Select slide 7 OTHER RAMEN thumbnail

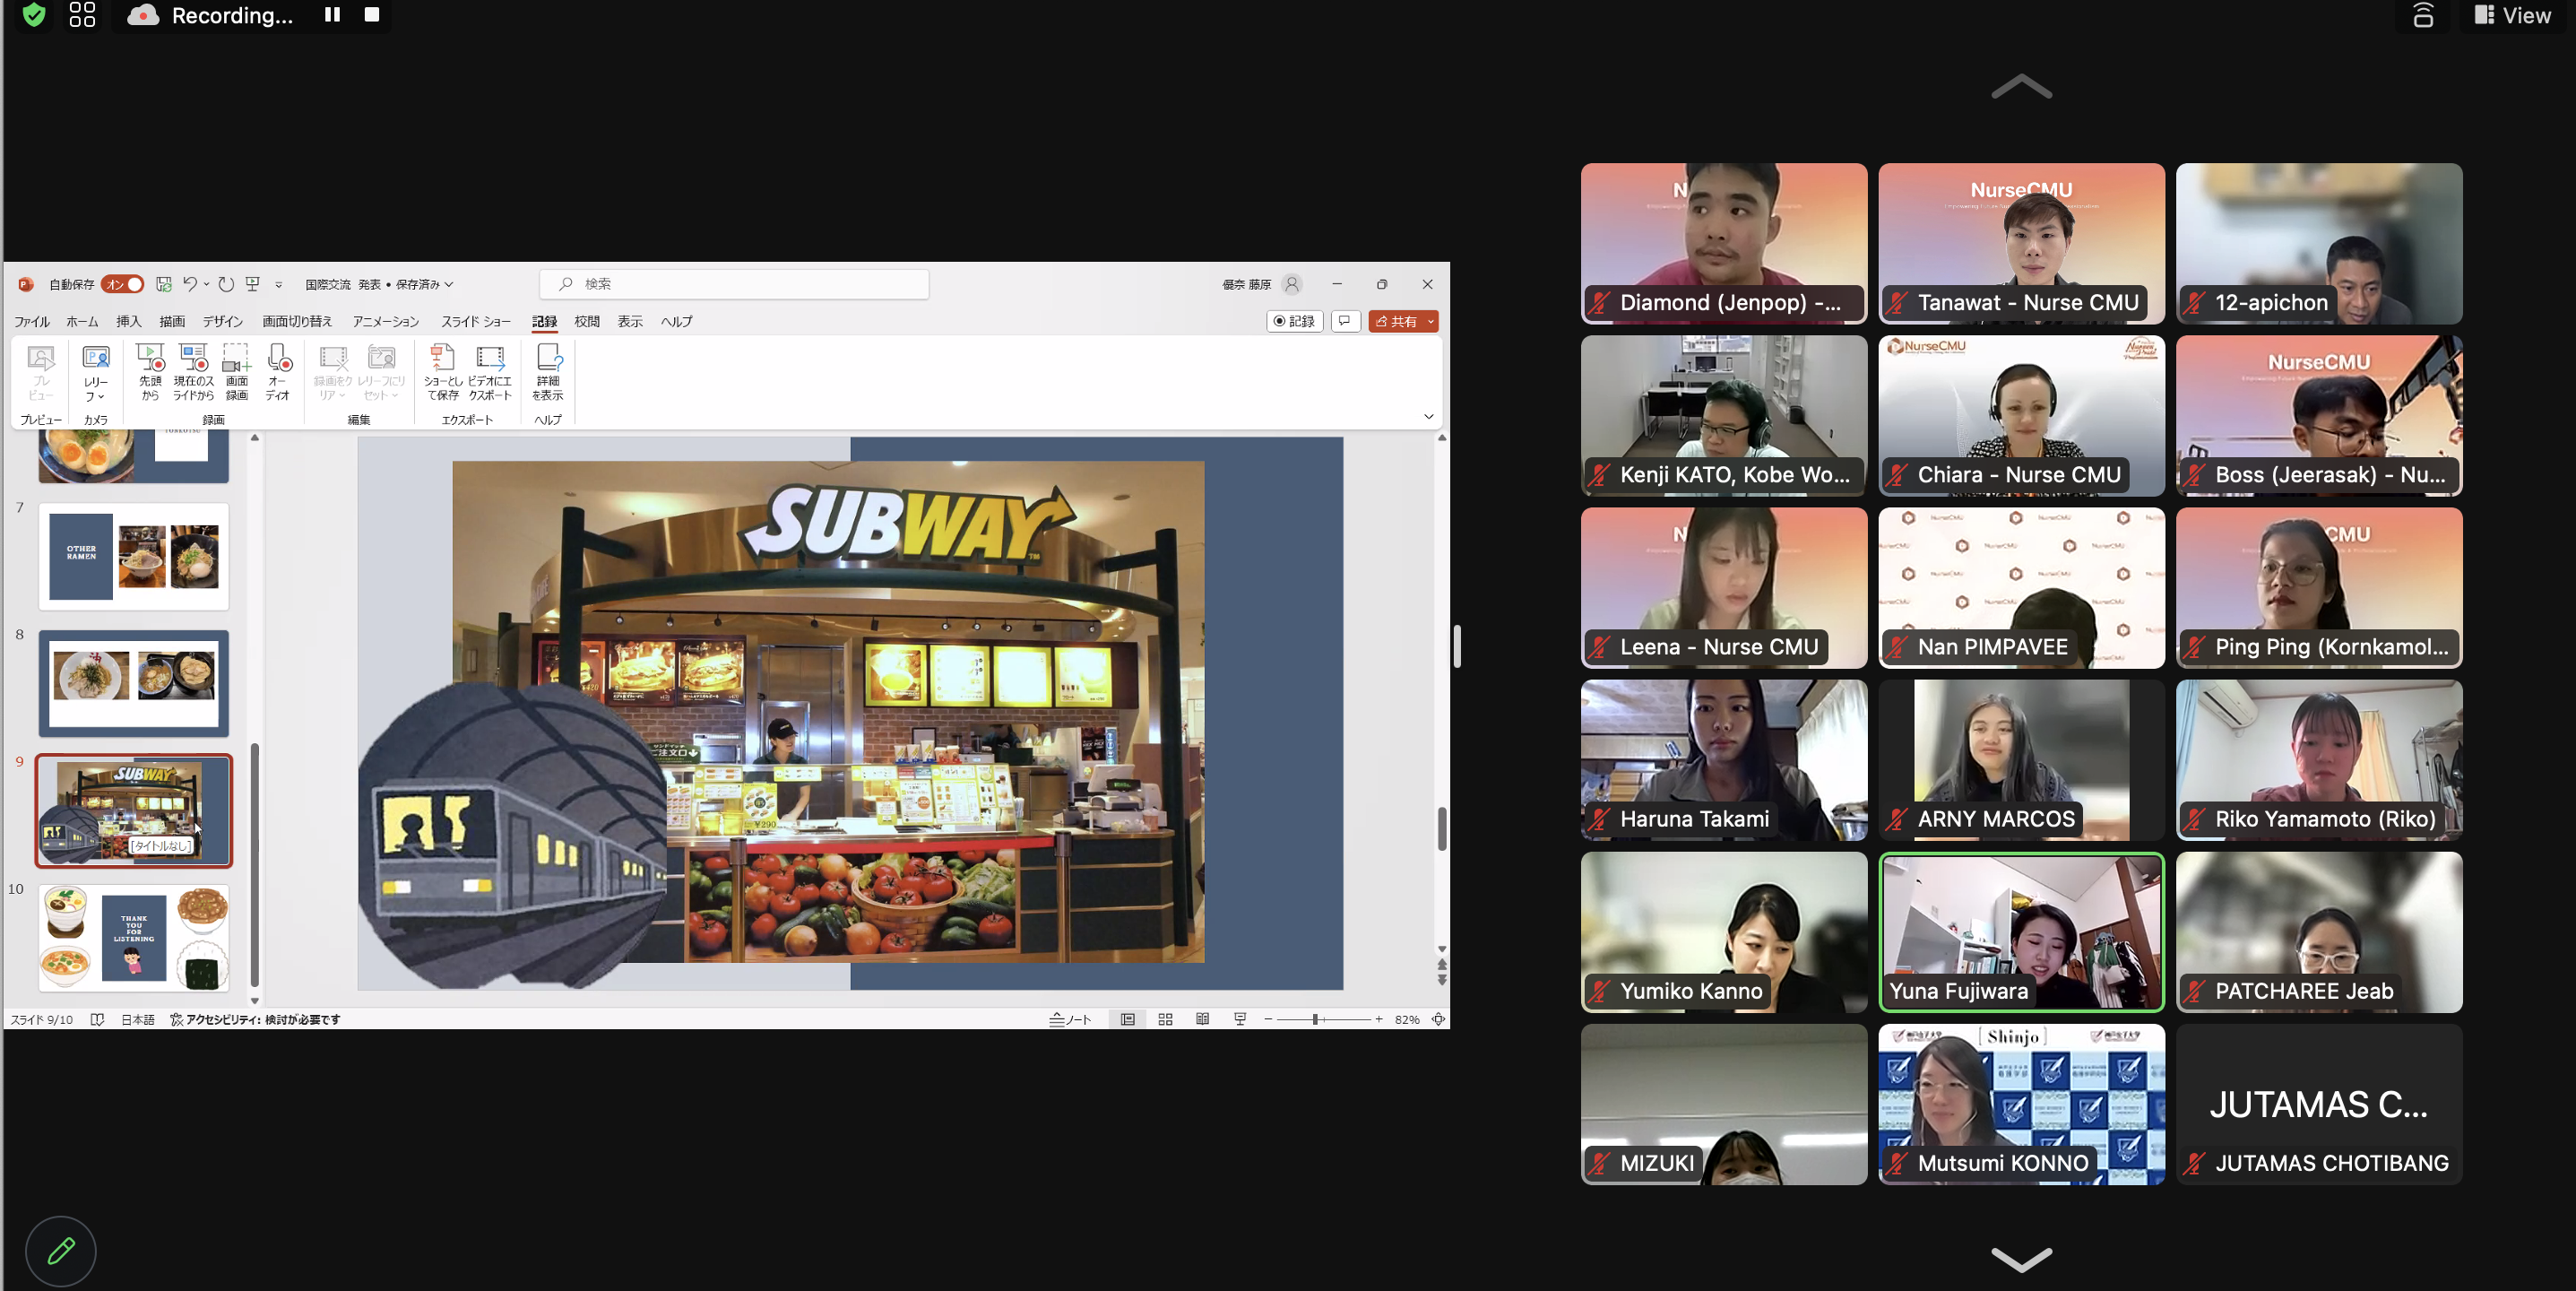point(134,556)
